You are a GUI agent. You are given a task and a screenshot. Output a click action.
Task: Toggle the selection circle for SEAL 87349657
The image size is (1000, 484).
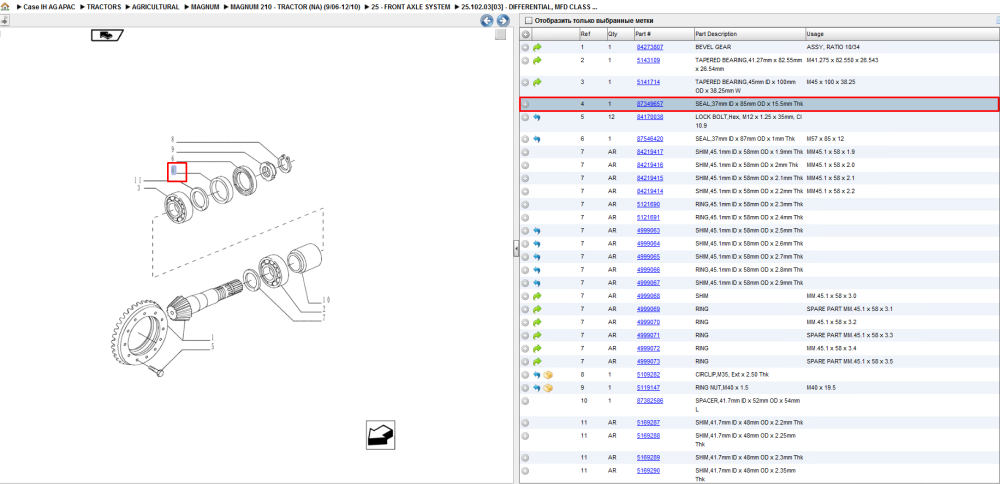pos(526,104)
